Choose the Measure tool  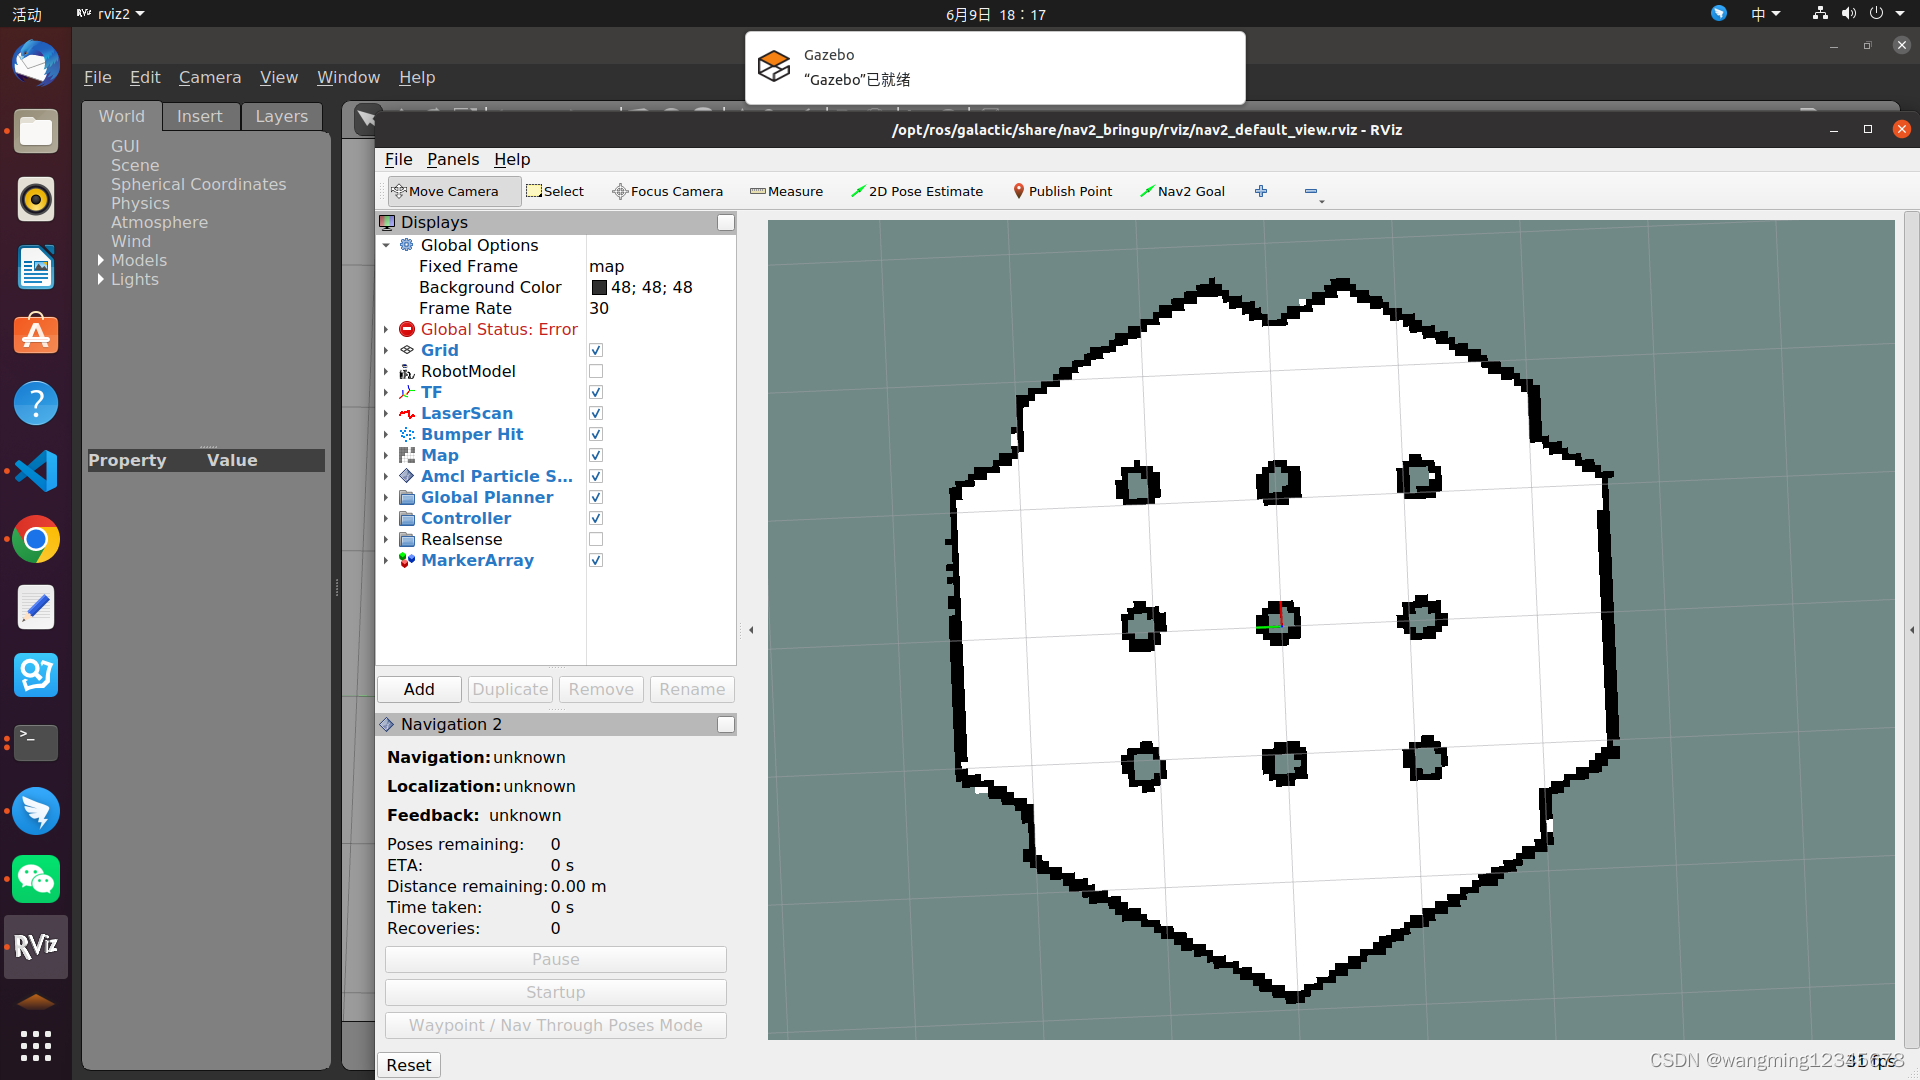click(x=786, y=191)
